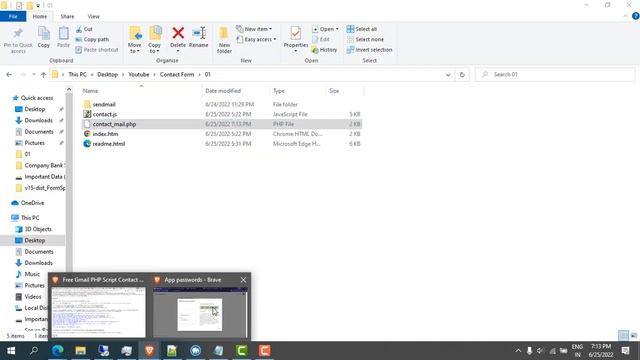640x360 pixels.
Task: Sort by the Name column header
Action: click(x=91, y=91)
